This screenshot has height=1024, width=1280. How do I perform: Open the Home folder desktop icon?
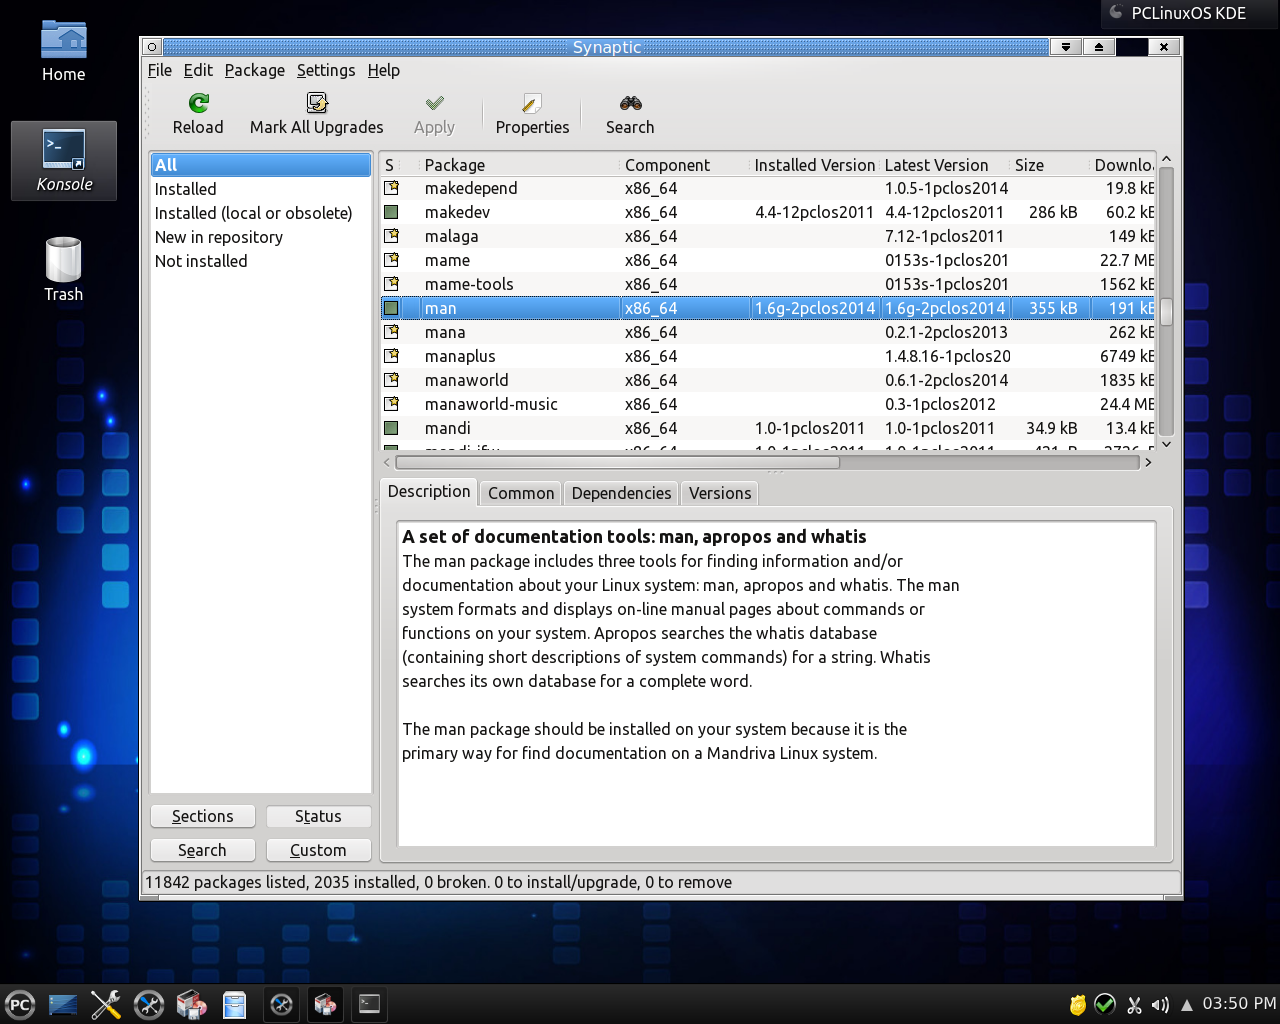64,52
